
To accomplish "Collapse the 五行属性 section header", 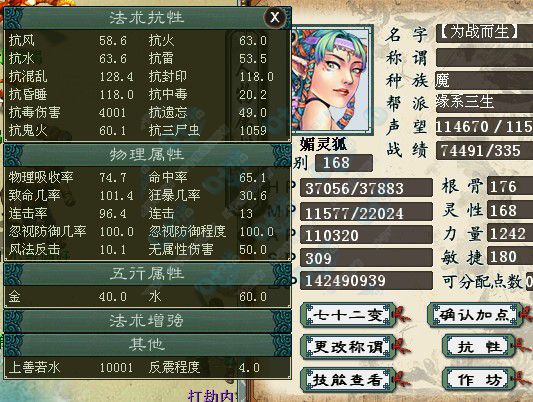I will click(147, 274).
